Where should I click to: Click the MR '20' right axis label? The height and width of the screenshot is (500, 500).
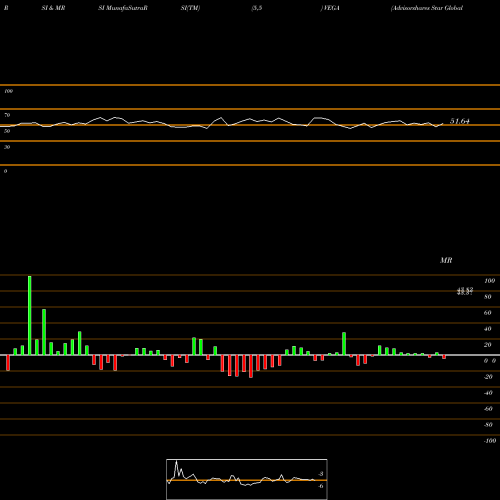pos(488,345)
